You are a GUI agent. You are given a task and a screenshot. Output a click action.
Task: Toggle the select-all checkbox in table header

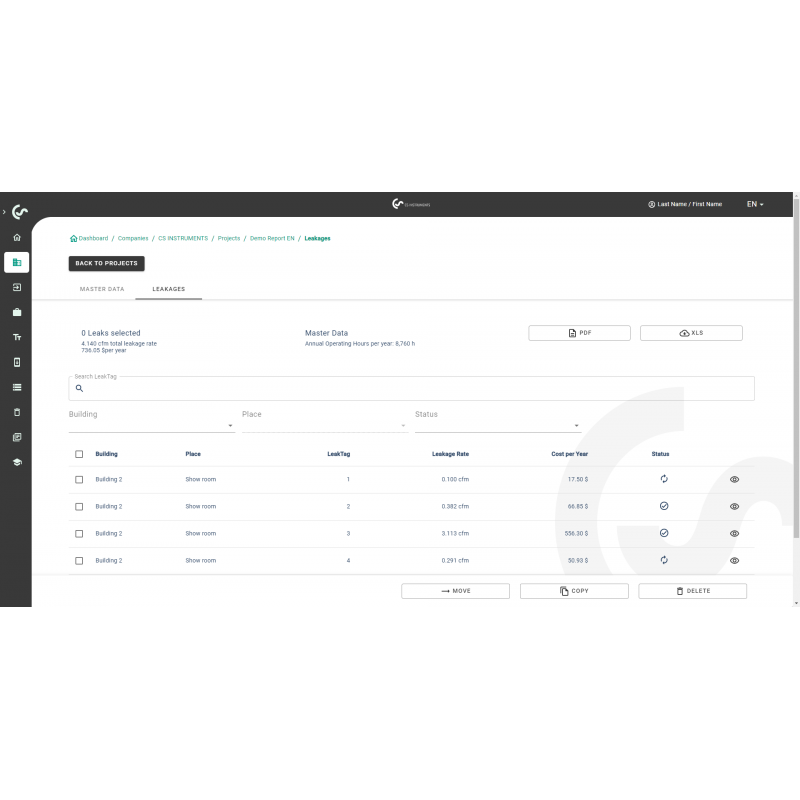coord(79,454)
